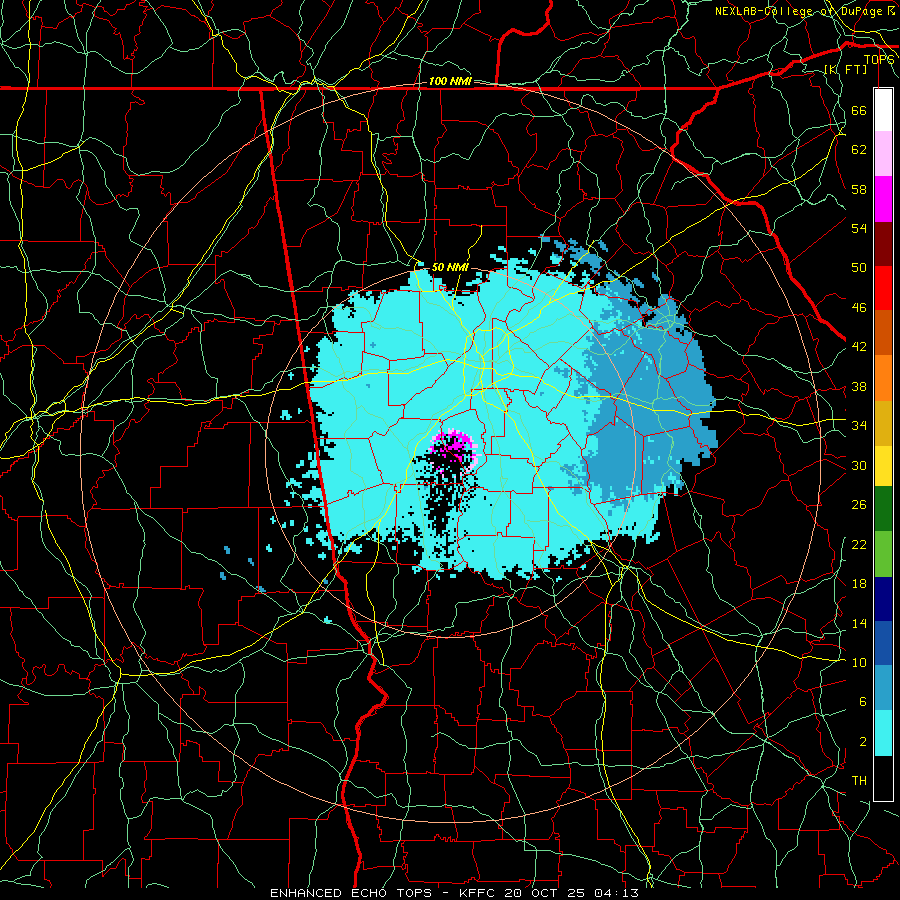
Task: Click the 'NEXLAB-College of DuPage' credit text
Action: pos(798,11)
